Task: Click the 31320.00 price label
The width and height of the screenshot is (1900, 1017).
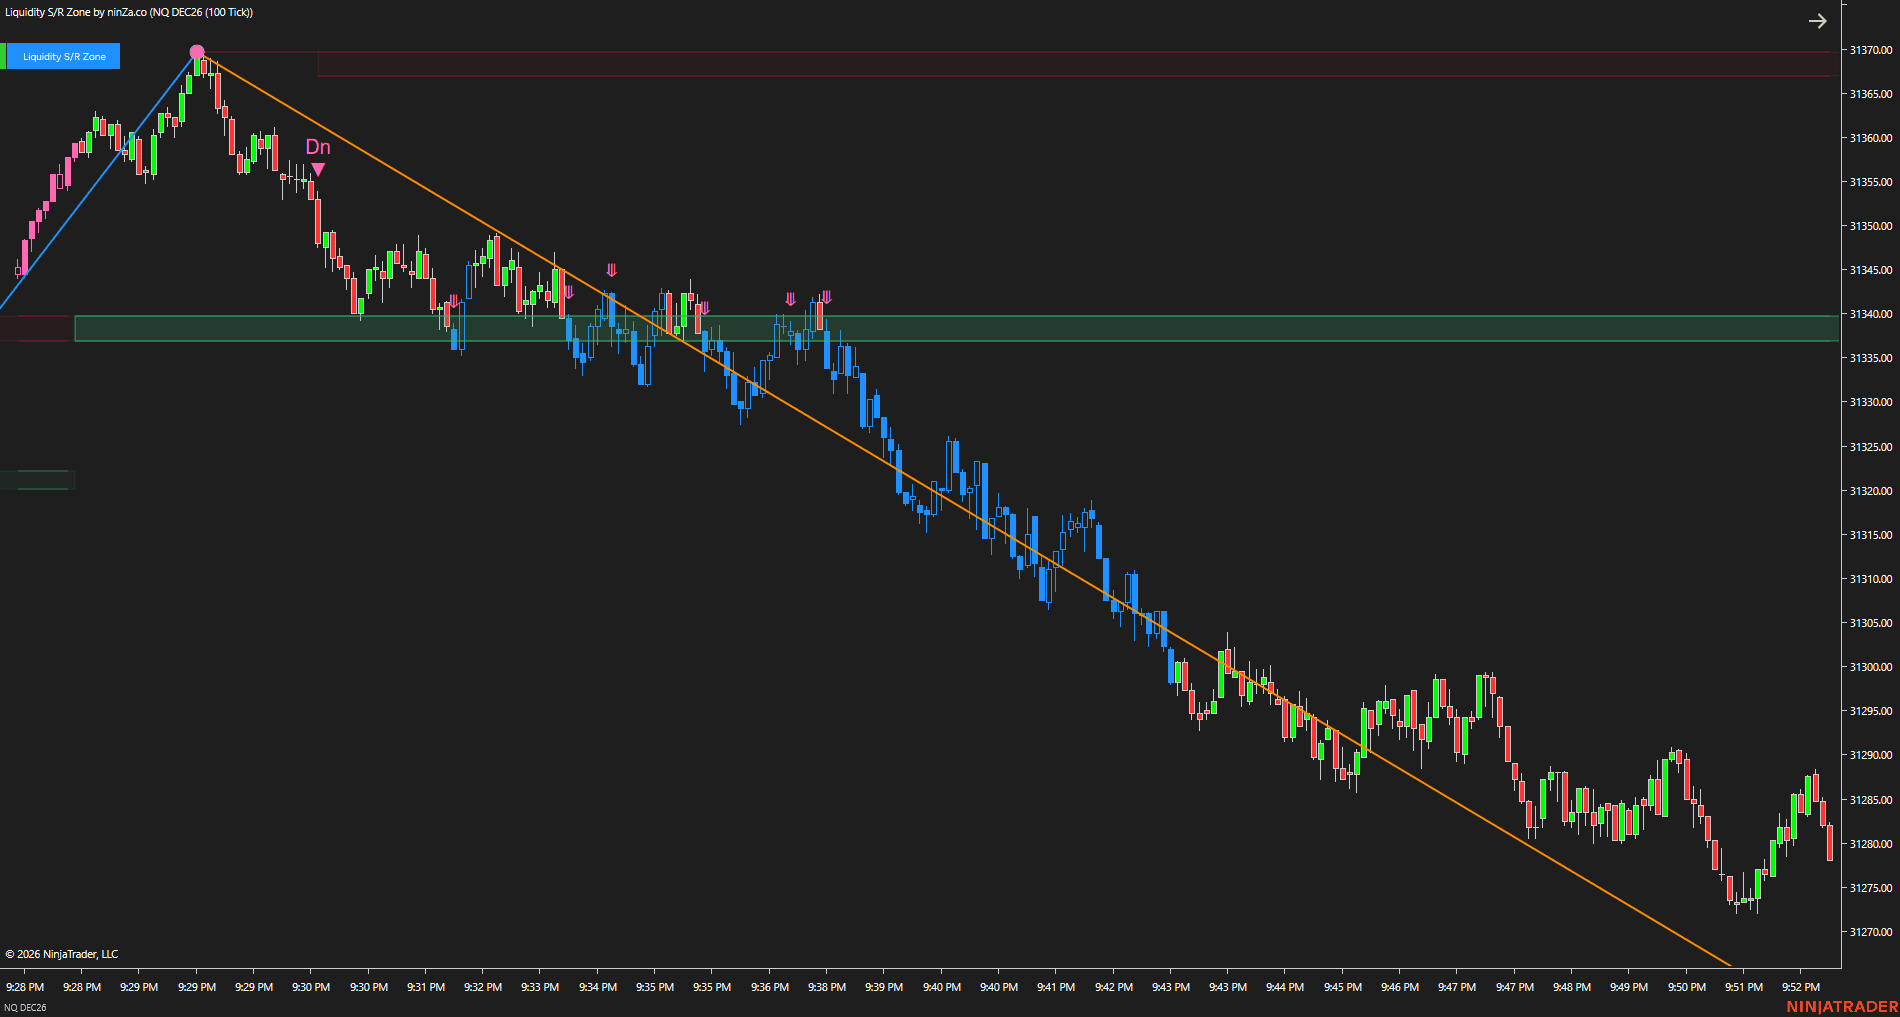Action: (1870, 491)
